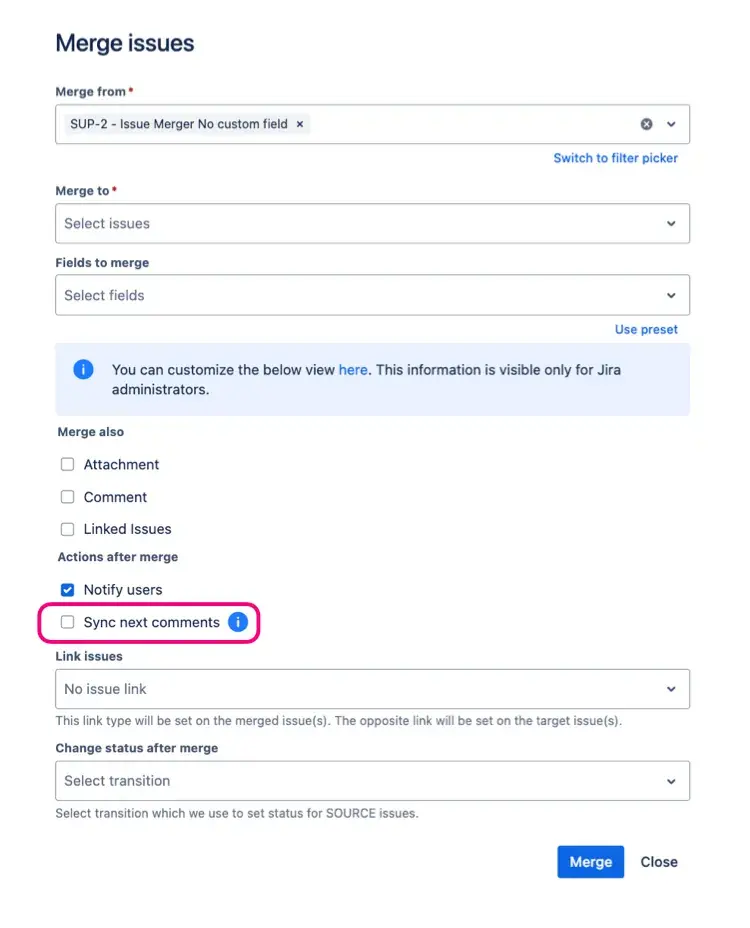Expand the Merge from dropdown arrow

(x=671, y=124)
